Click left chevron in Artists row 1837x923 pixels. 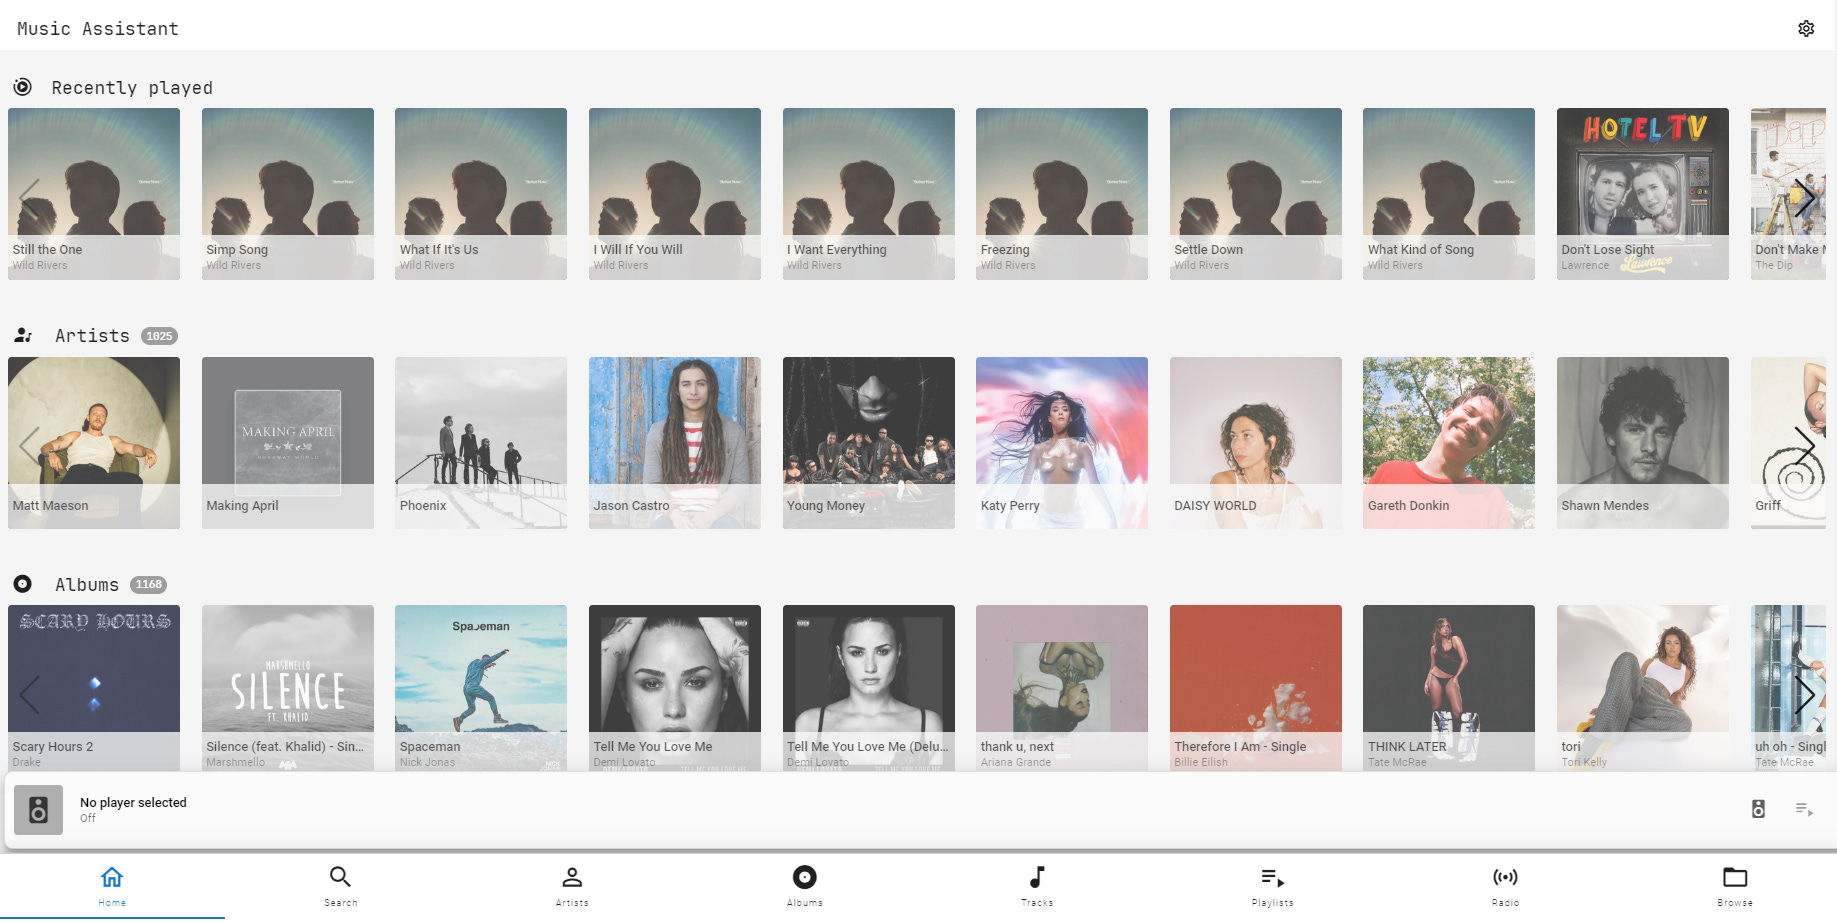tap(29, 445)
